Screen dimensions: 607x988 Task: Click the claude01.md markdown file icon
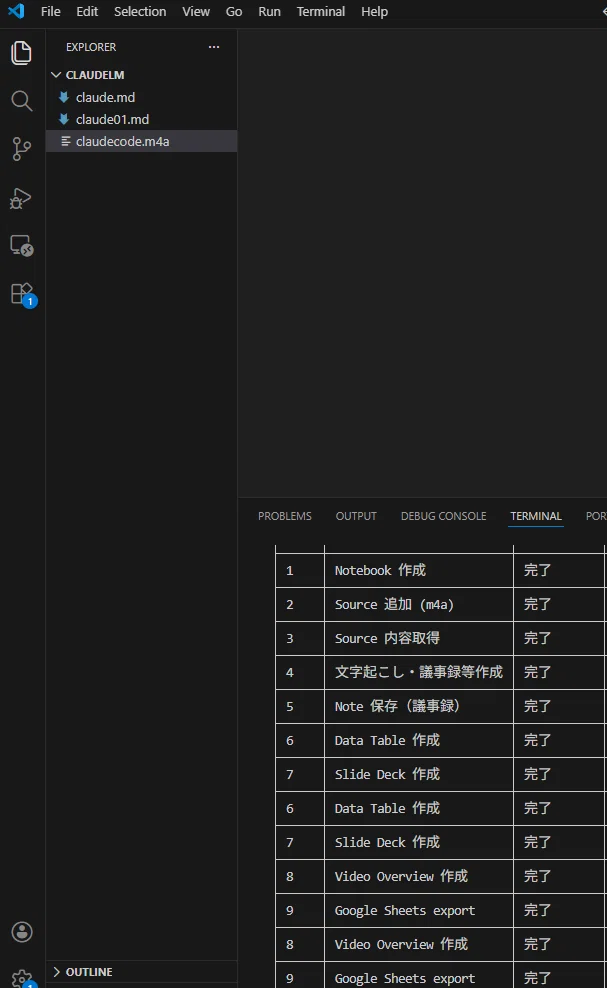coord(64,119)
